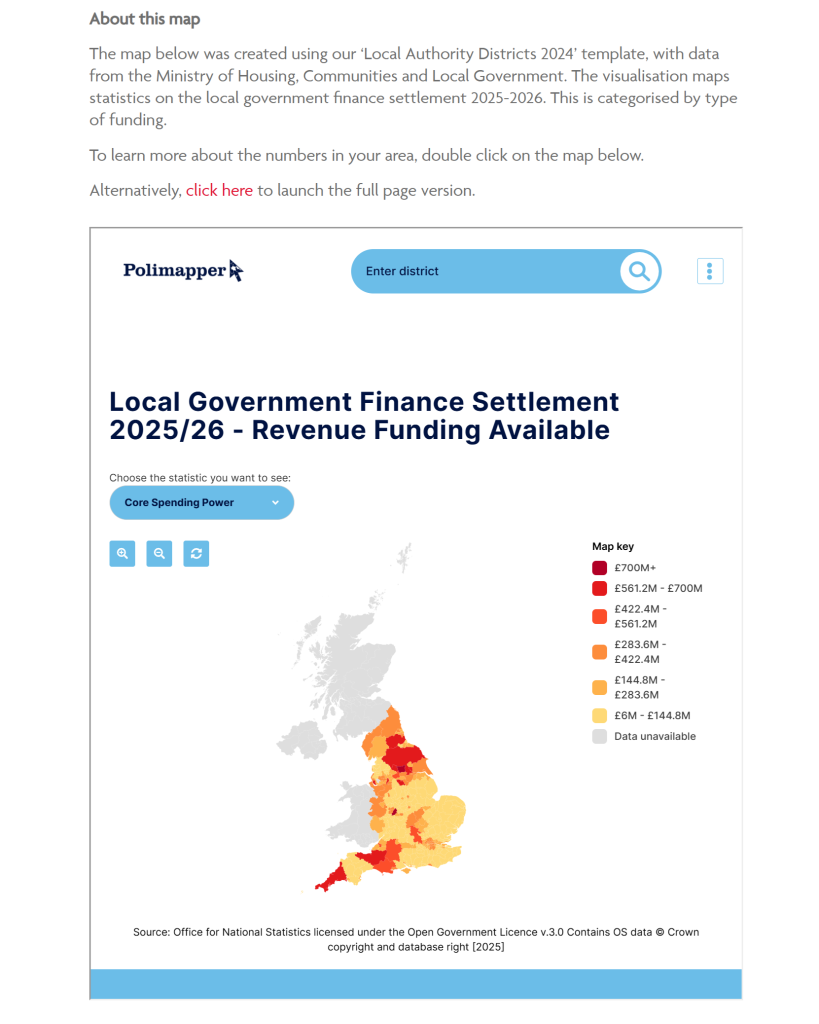Zoom out of the map
819x1024 pixels.
click(159, 553)
